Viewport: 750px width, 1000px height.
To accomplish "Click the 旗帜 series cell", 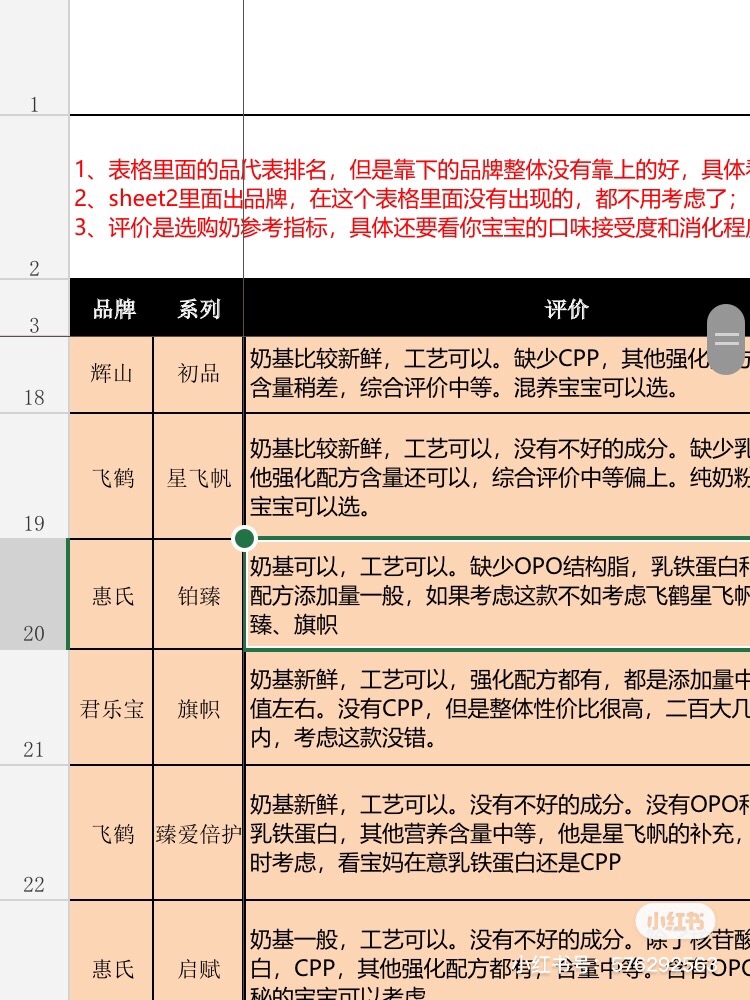I will point(199,709).
